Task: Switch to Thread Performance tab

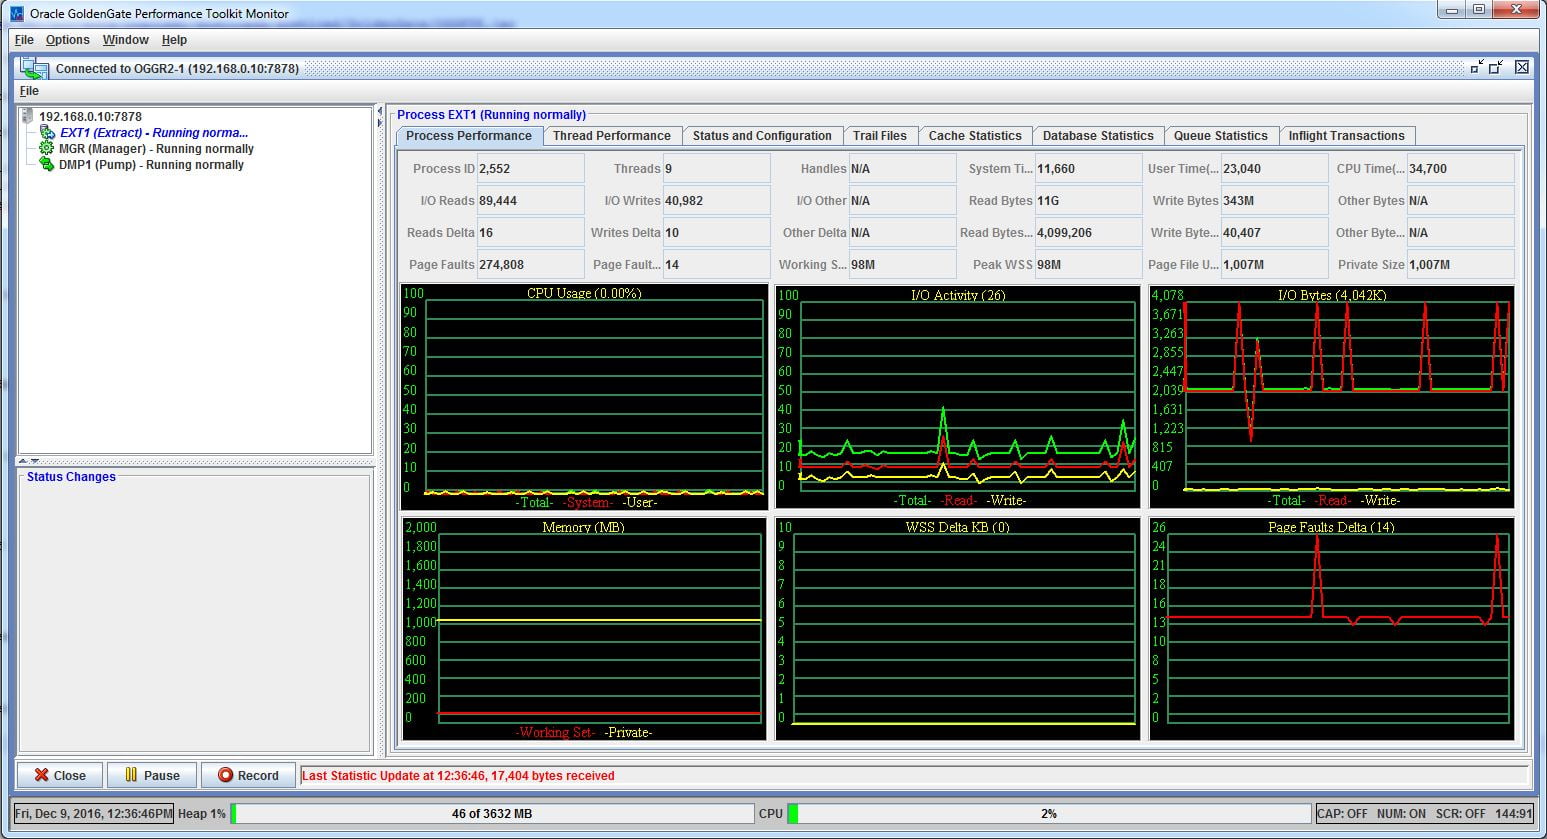Action: pos(611,136)
